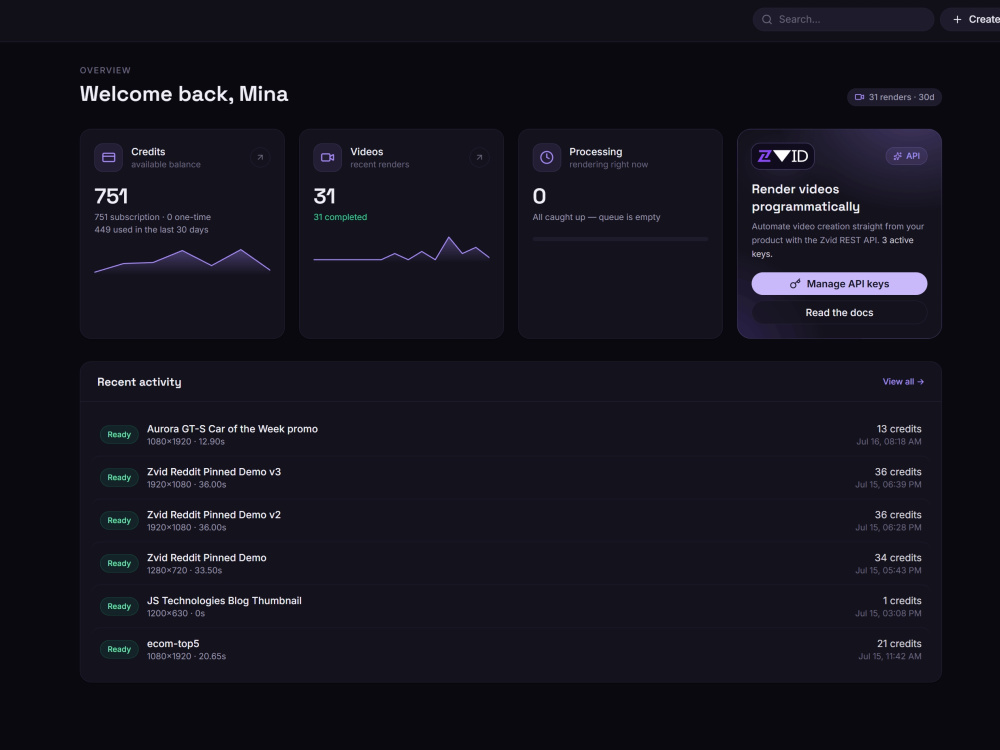
Task: Click the 34 credits value
Action: point(898,558)
